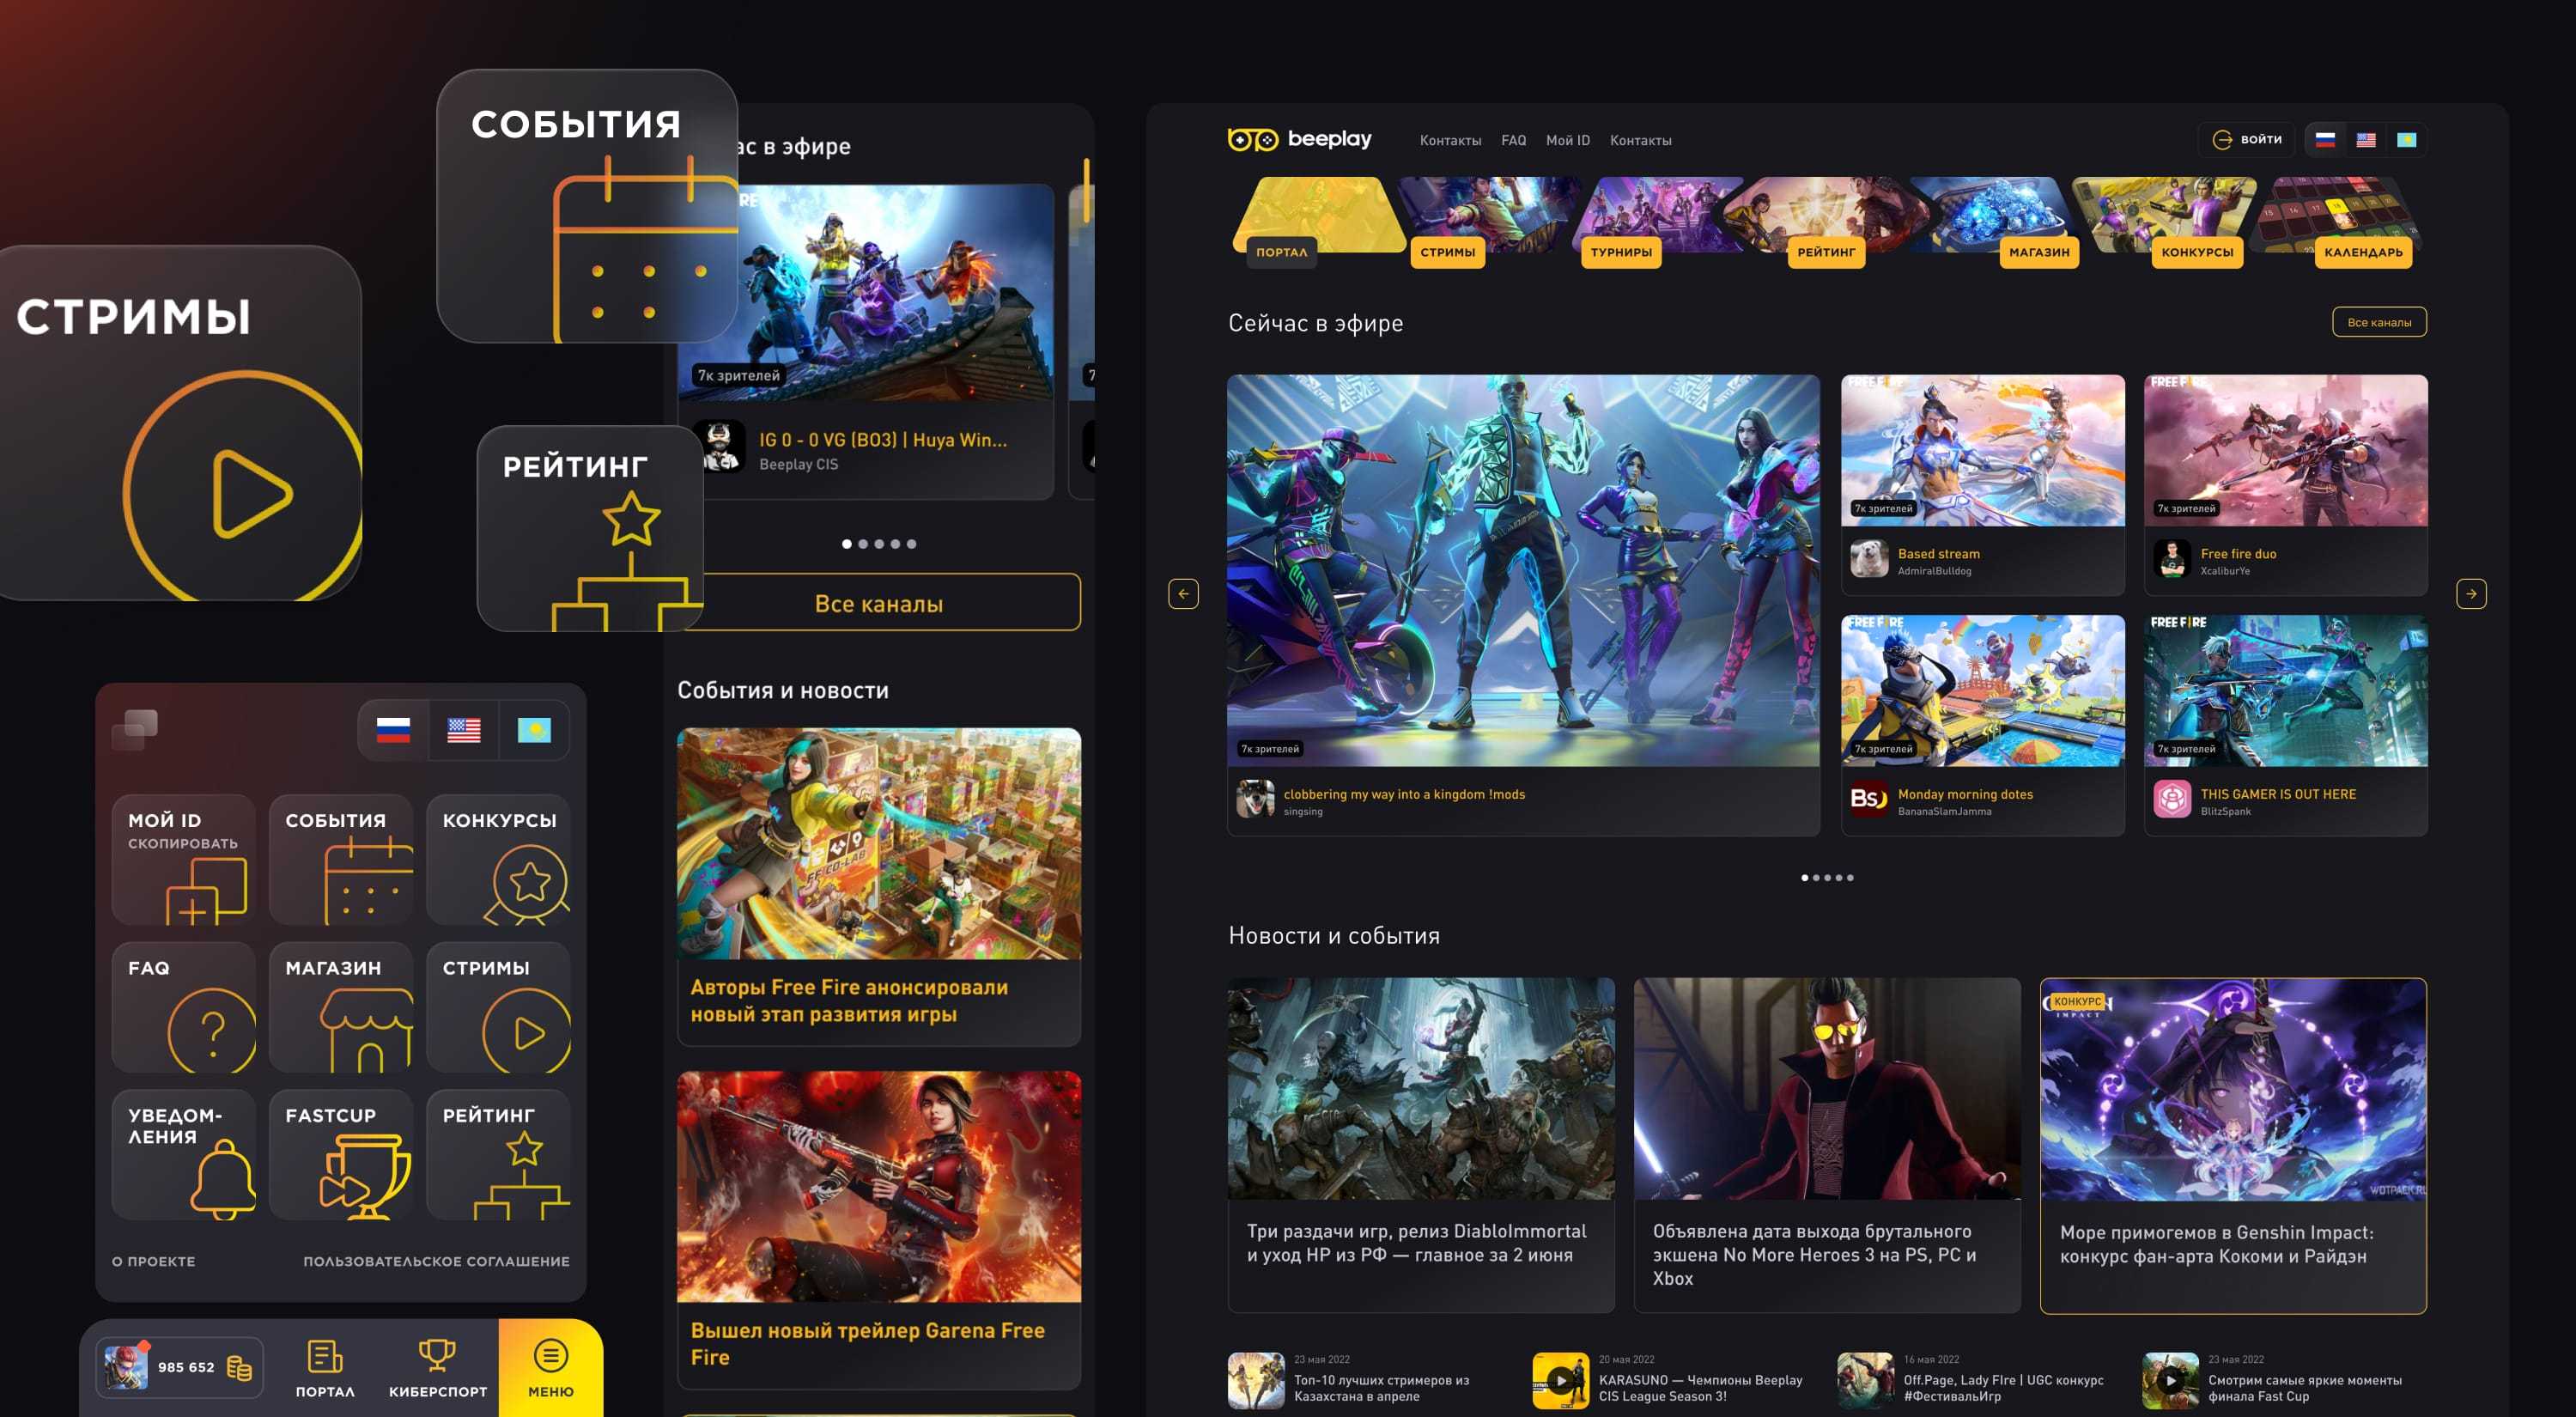Viewport: 2576px width, 1417px height.
Task: Tap КИБЕРСПОРТ trophy in bottom bar
Action: click(437, 1368)
